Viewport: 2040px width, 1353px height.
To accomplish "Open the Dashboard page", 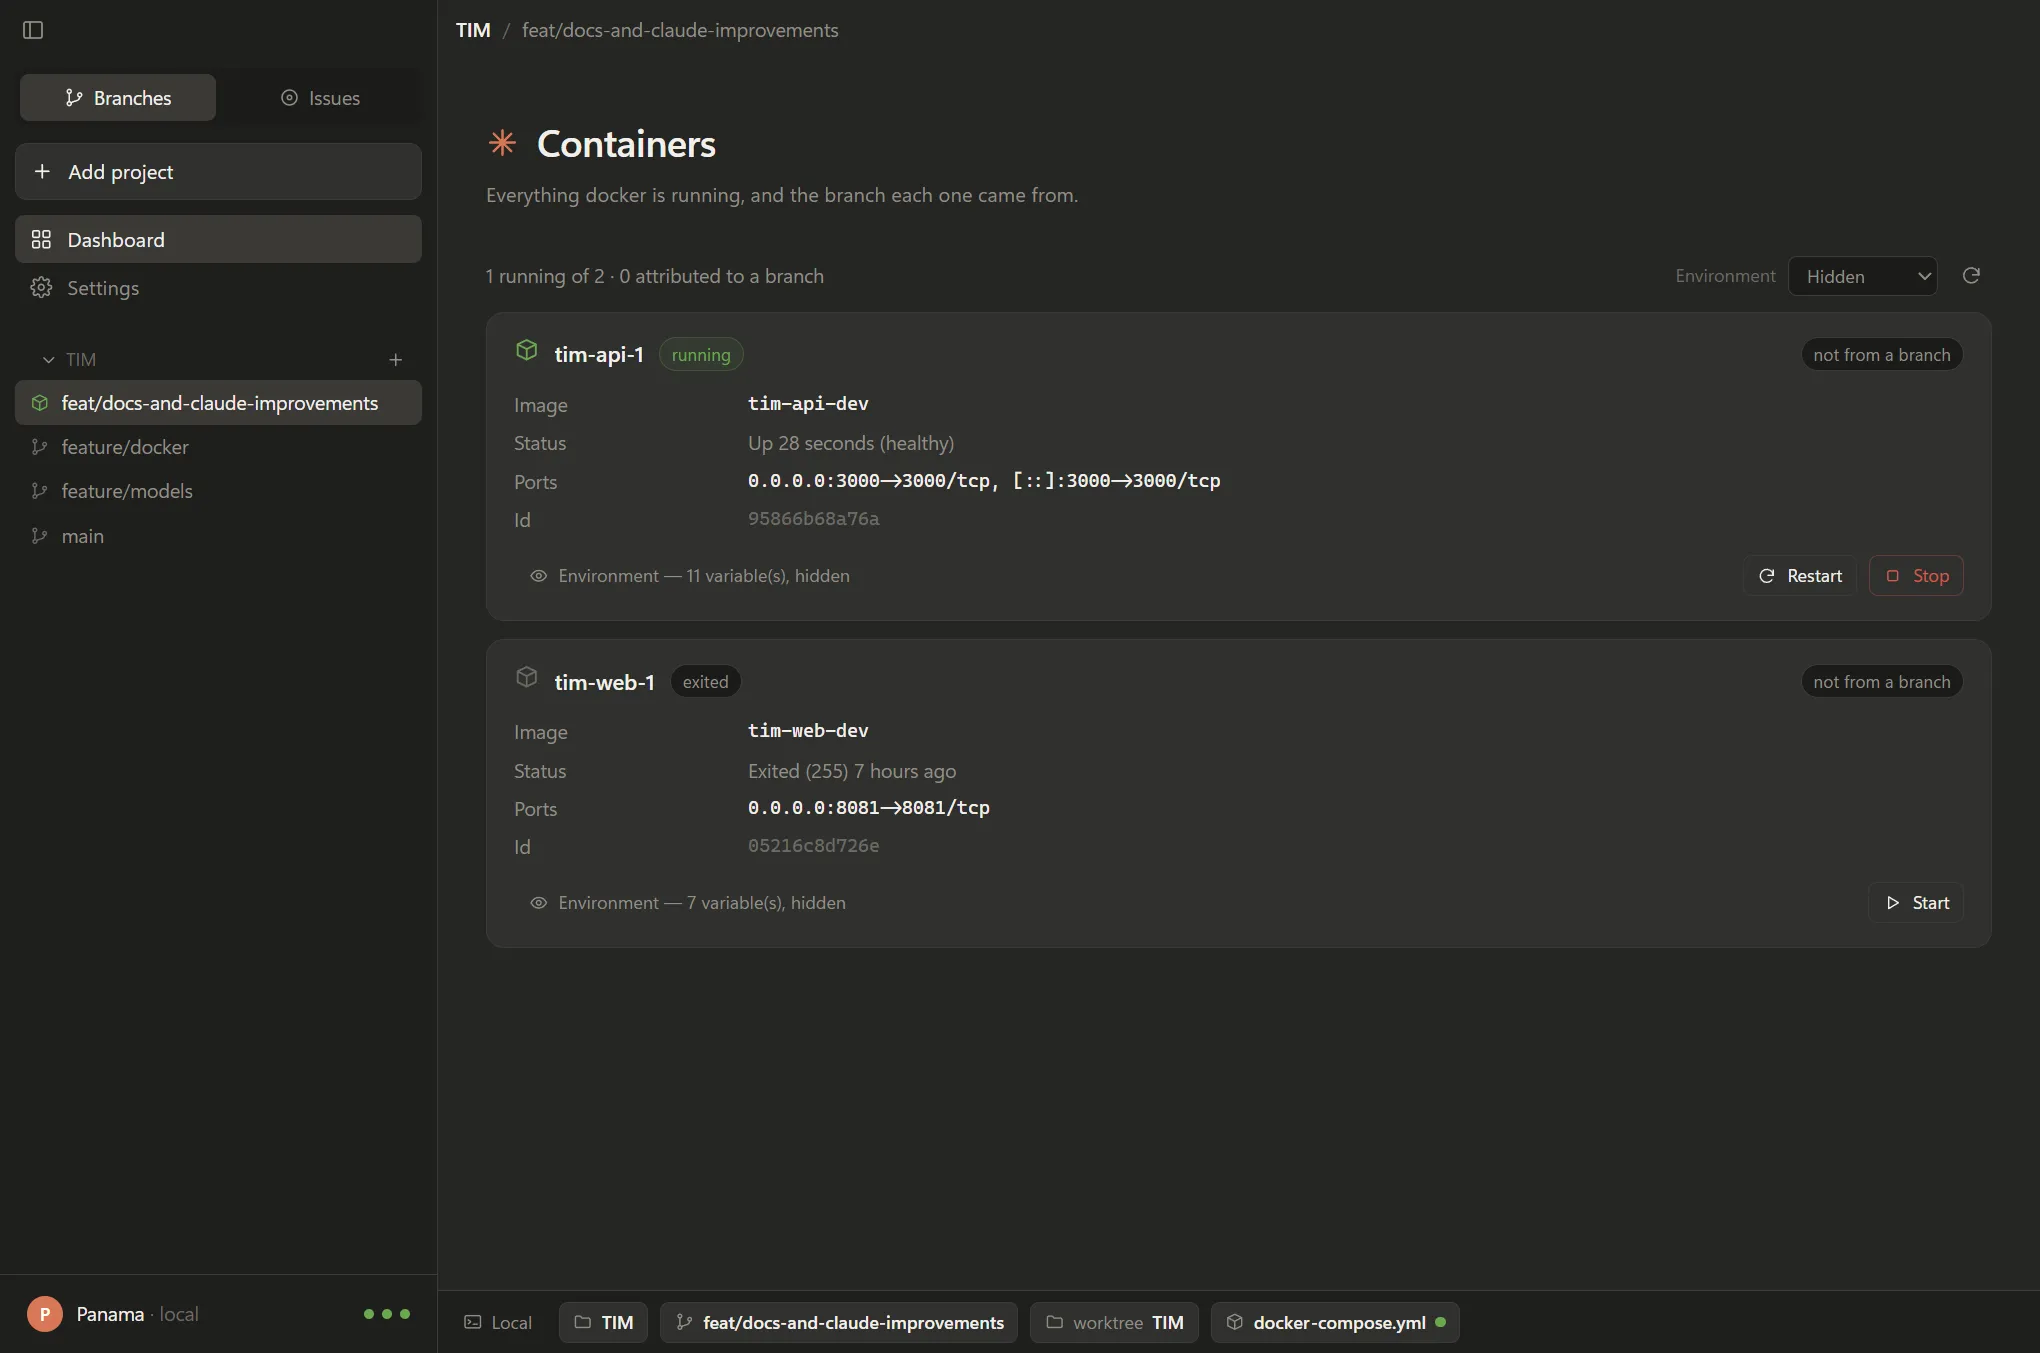I will click(218, 240).
